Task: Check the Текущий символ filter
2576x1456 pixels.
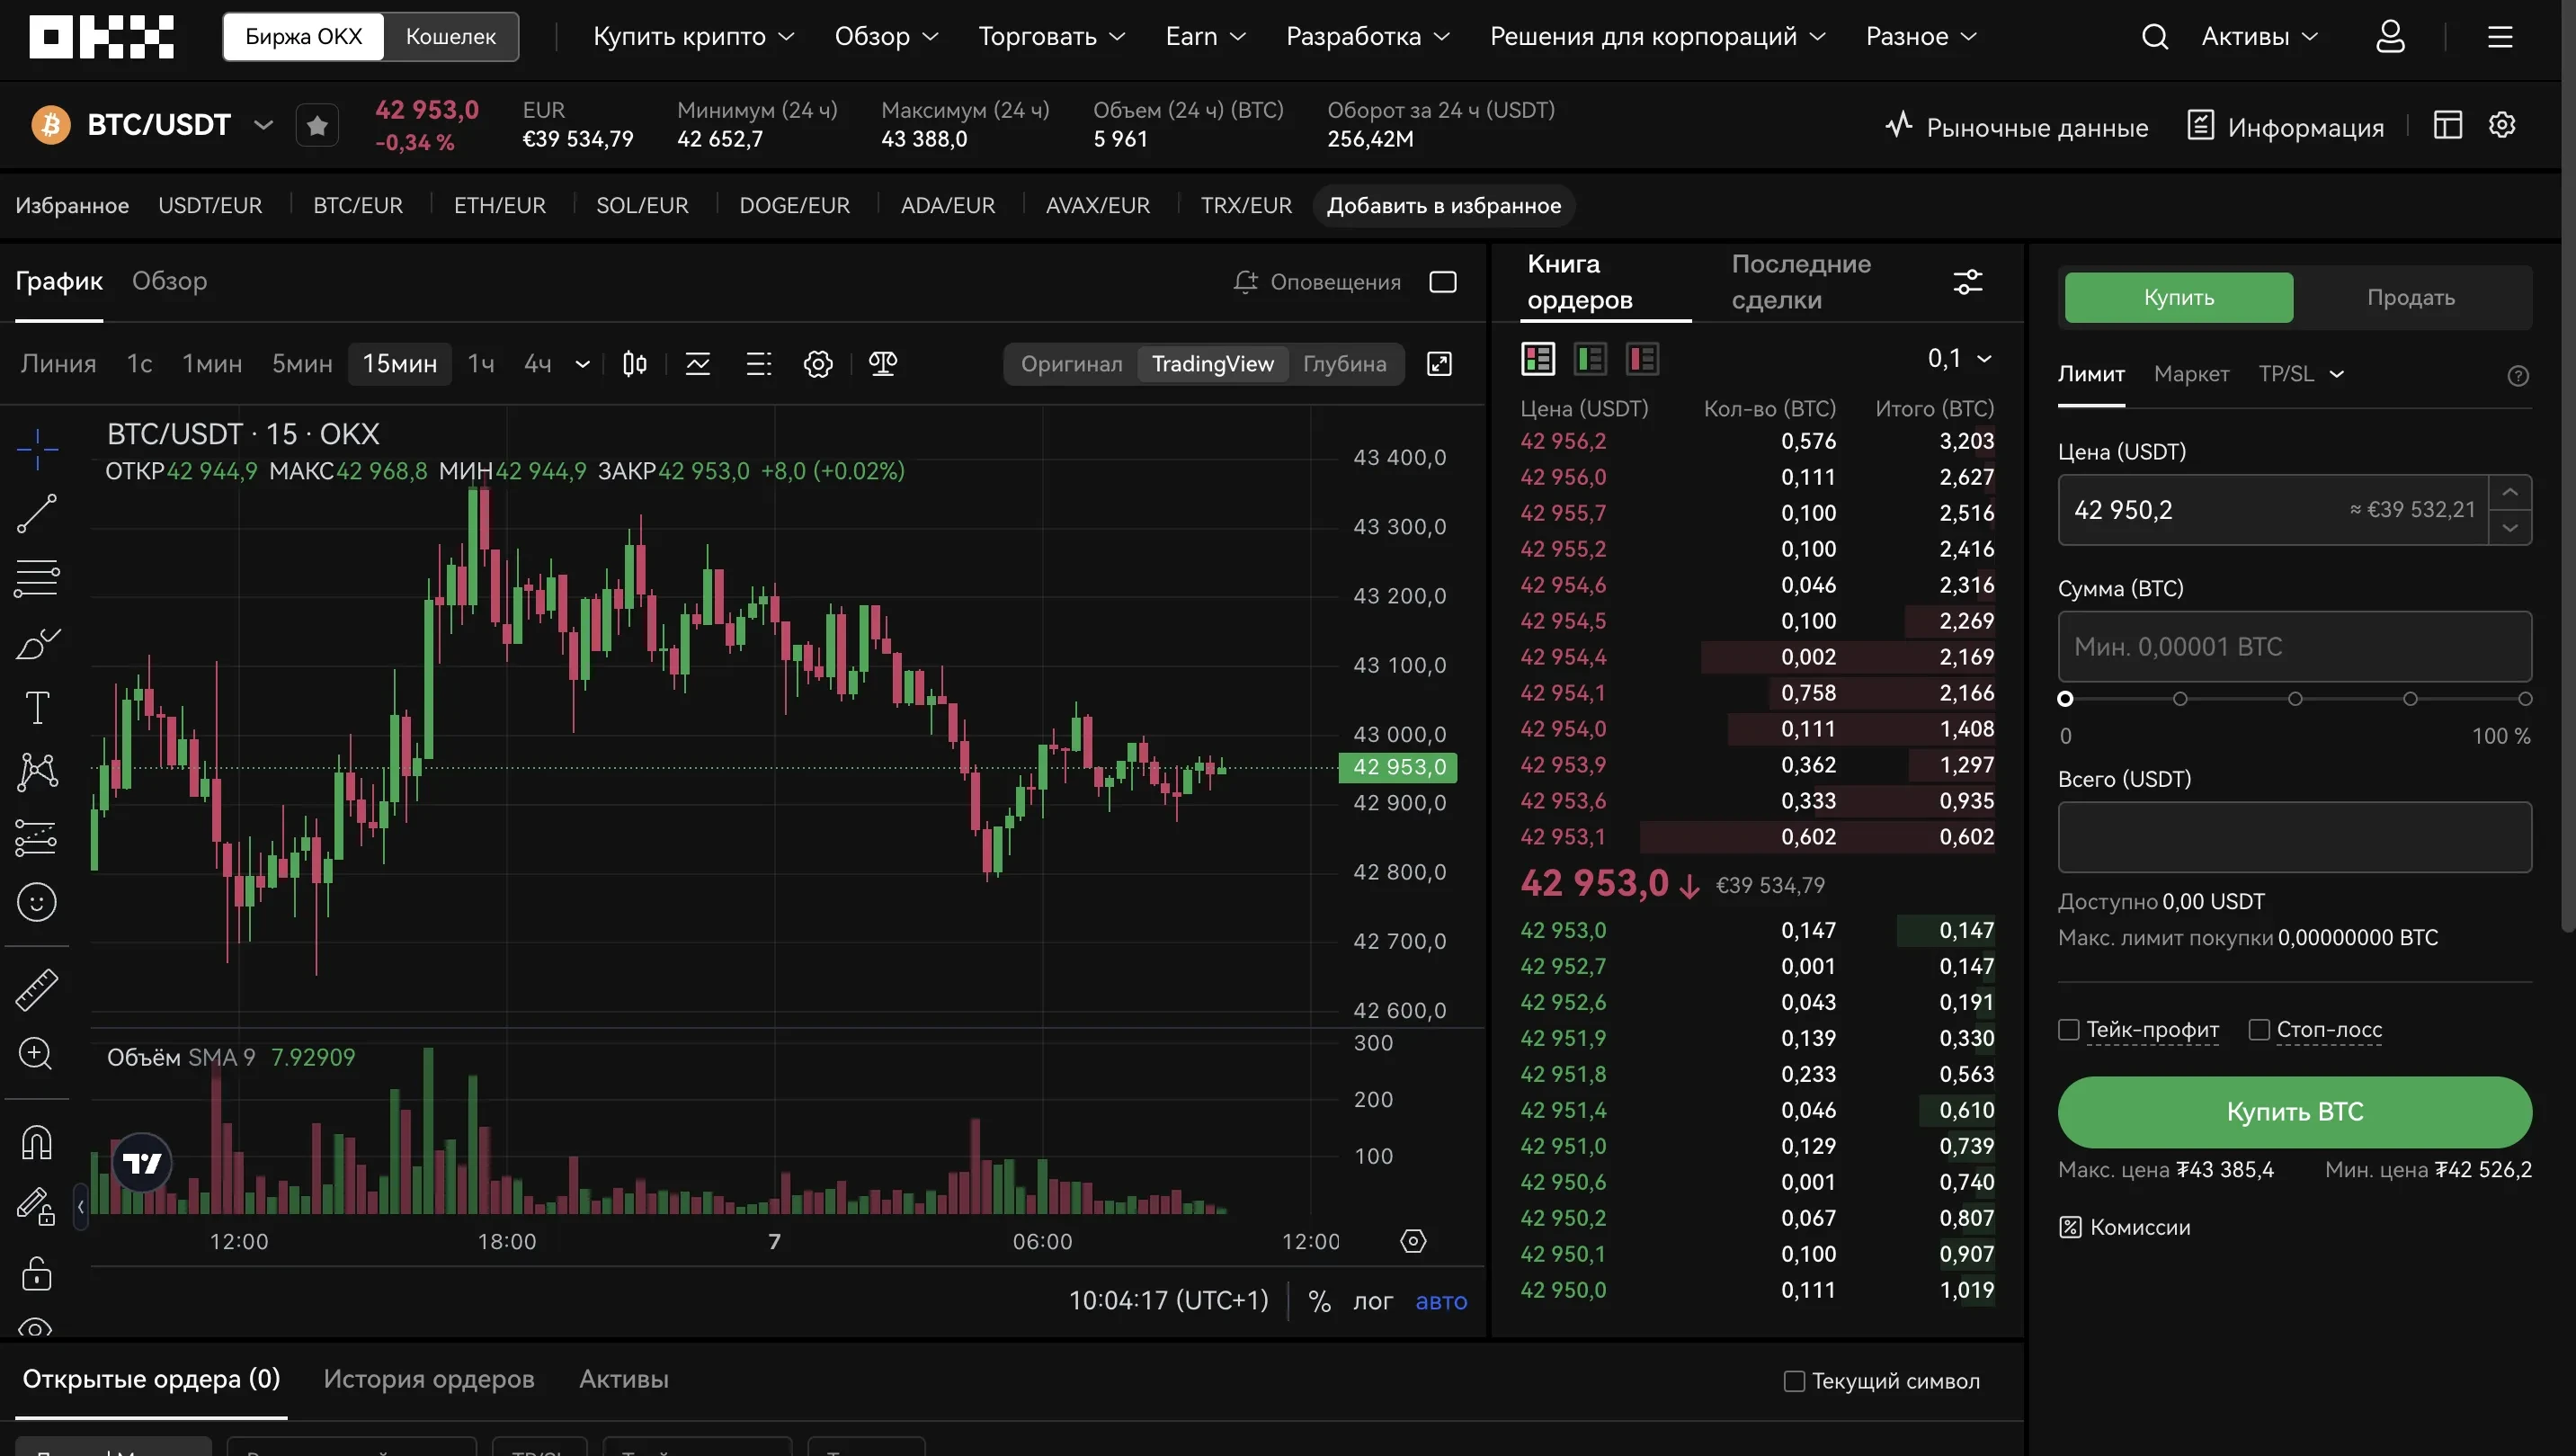Action: pyautogui.click(x=1794, y=1381)
